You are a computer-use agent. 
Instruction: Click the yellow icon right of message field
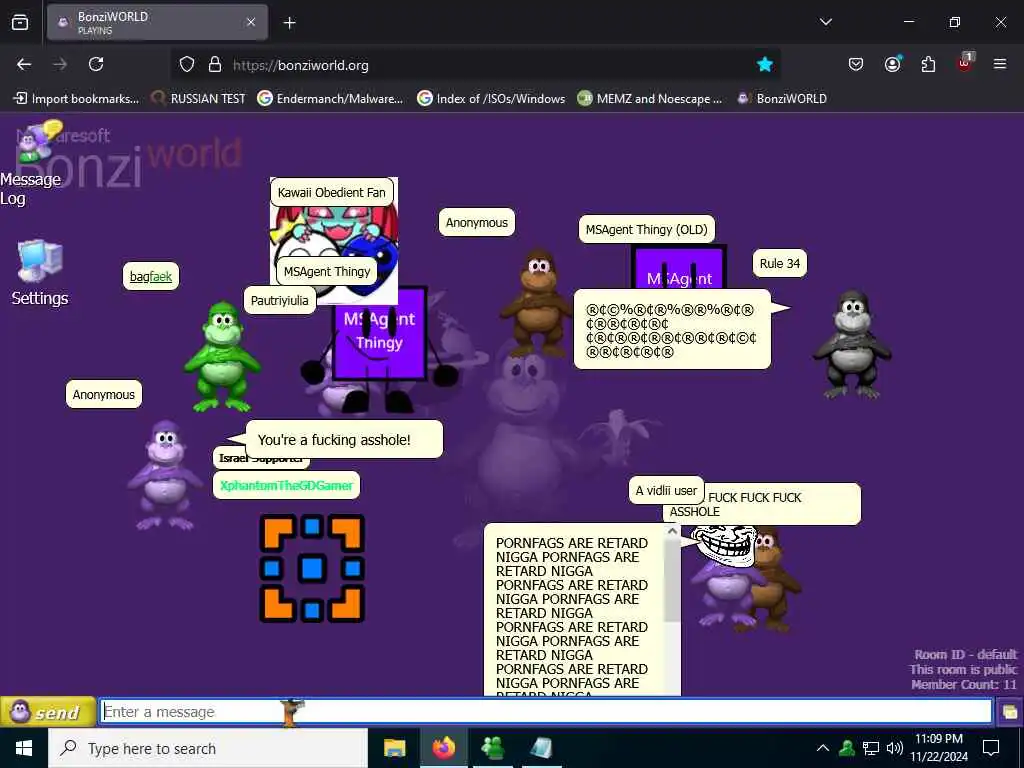click(1009, 712)
